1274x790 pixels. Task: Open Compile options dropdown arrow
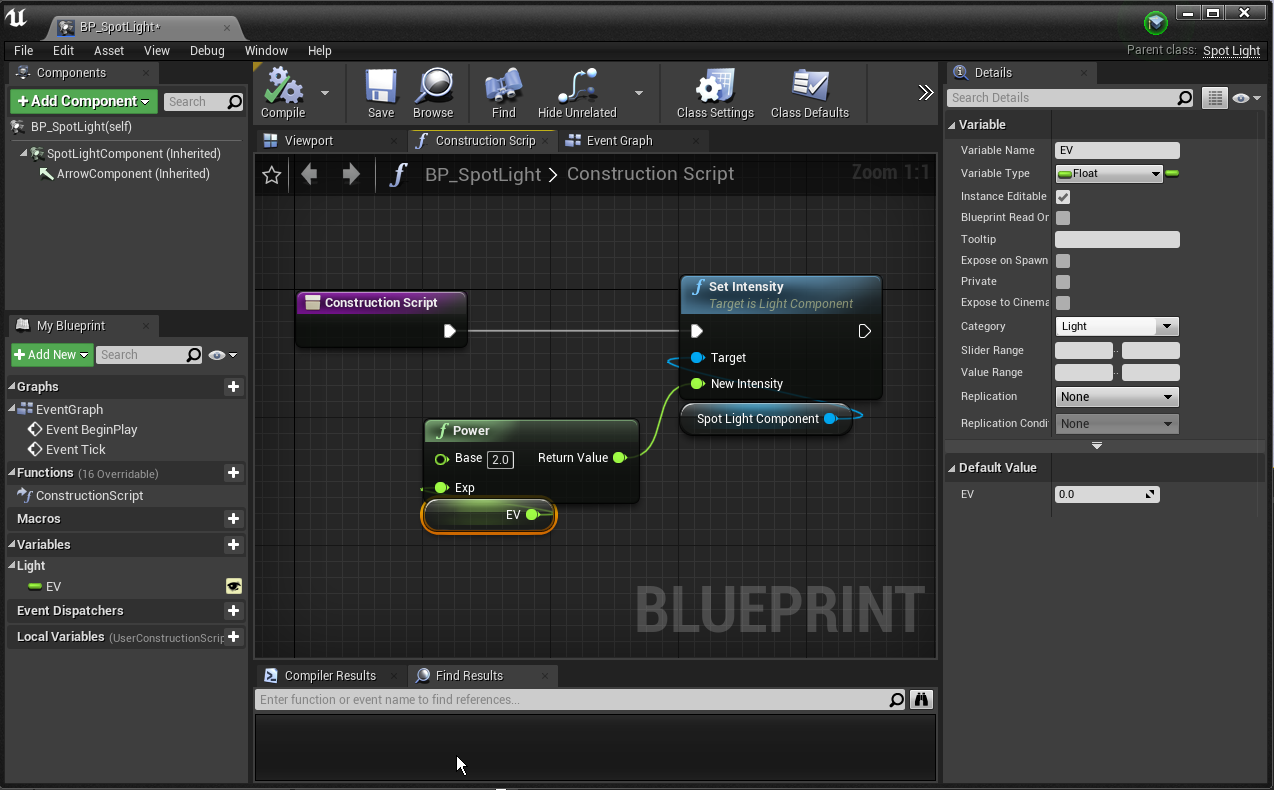point(325,93)
